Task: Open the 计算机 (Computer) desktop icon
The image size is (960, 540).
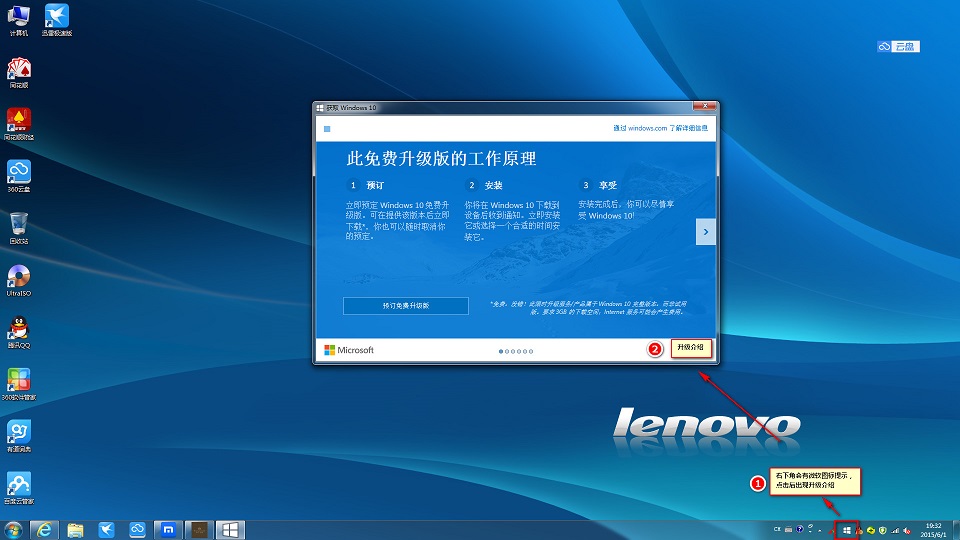Action: 19,20
